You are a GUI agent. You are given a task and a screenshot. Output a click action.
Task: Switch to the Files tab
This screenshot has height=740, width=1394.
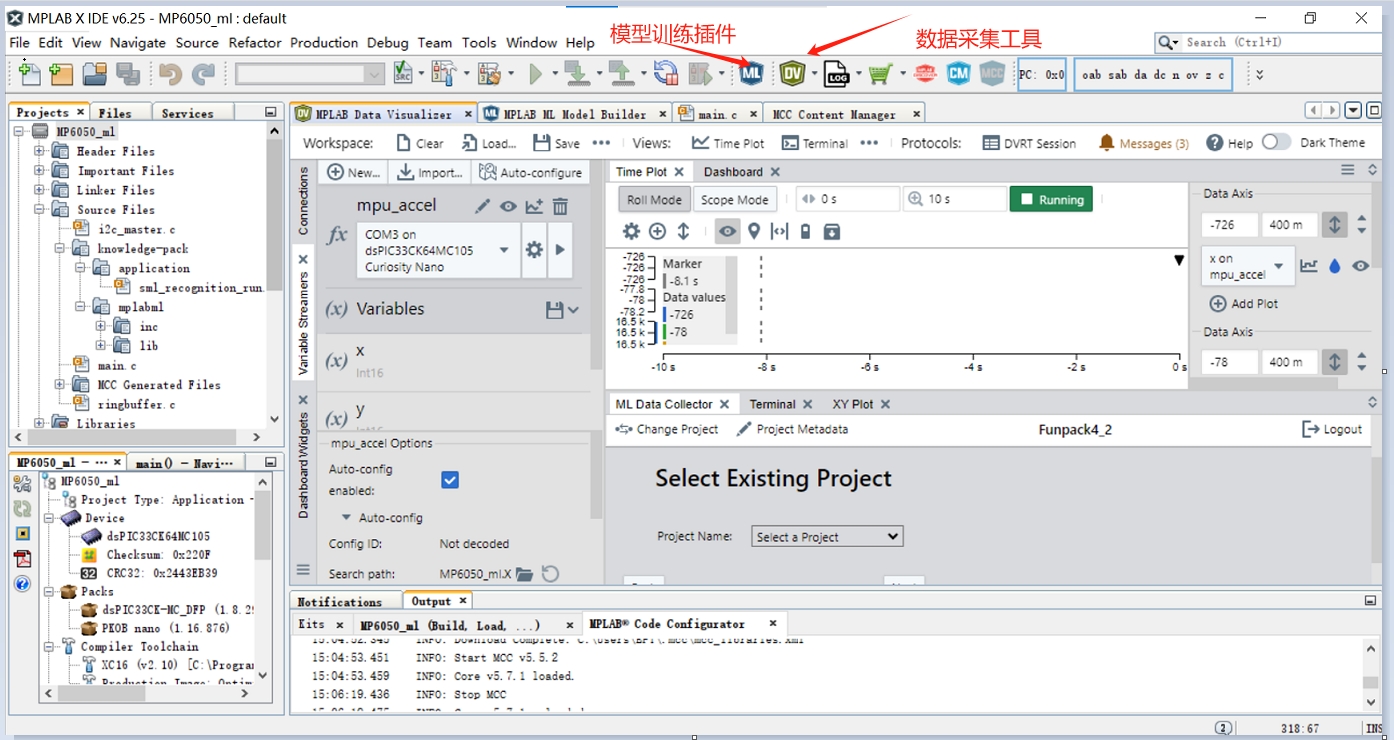115,113
